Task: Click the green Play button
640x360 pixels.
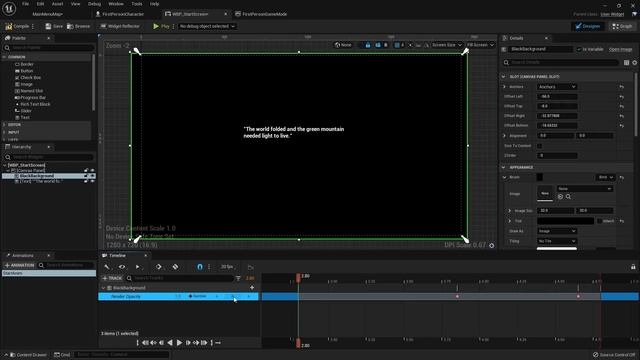Action: tap(161, 26)
